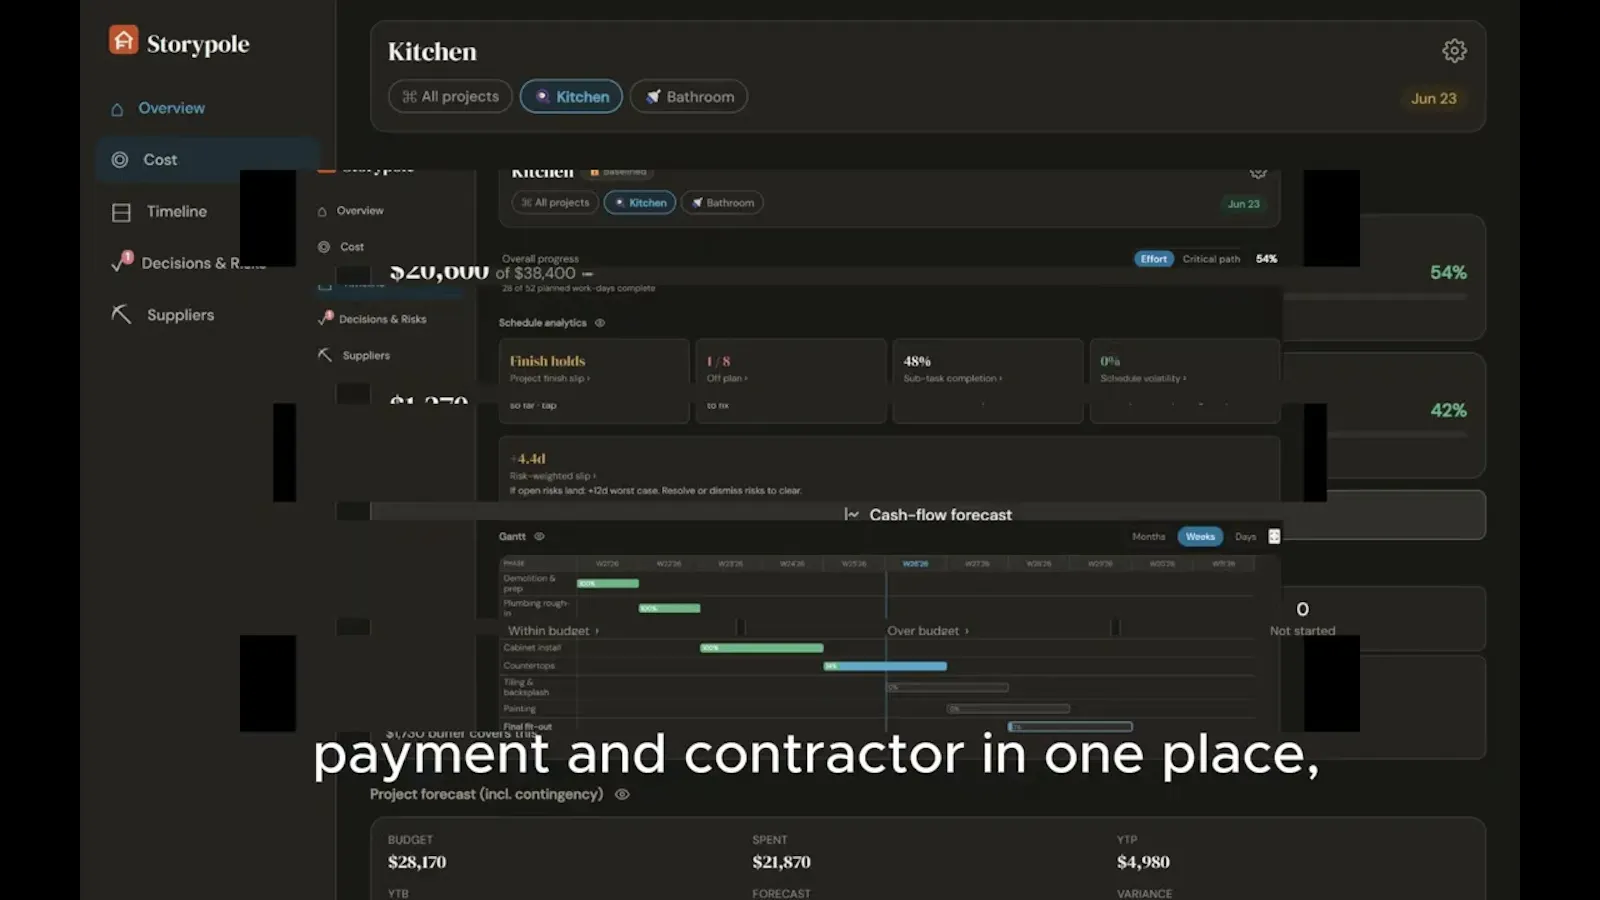The height and width of the screenshot is (900, 1600).
Task: Select Bathroom chip in the small inset
Action: coord(722,203)
